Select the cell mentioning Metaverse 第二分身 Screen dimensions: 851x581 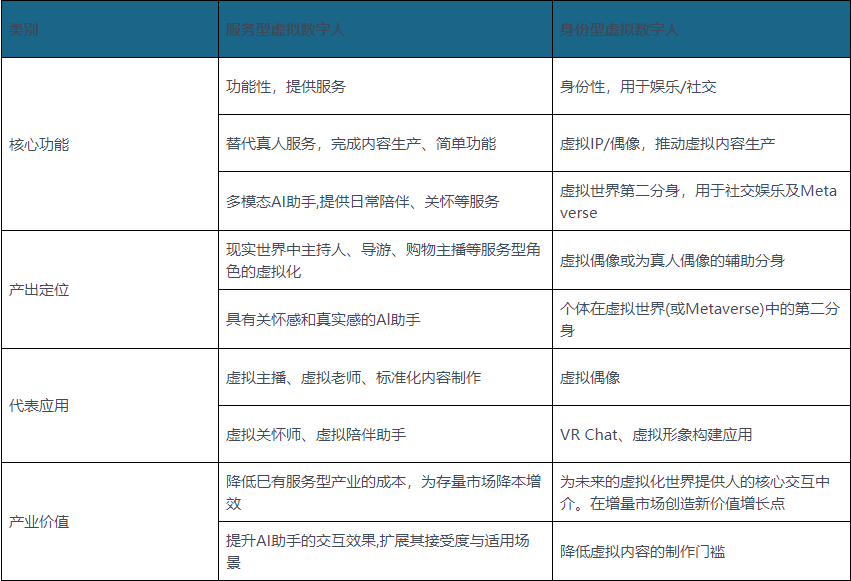700,198
